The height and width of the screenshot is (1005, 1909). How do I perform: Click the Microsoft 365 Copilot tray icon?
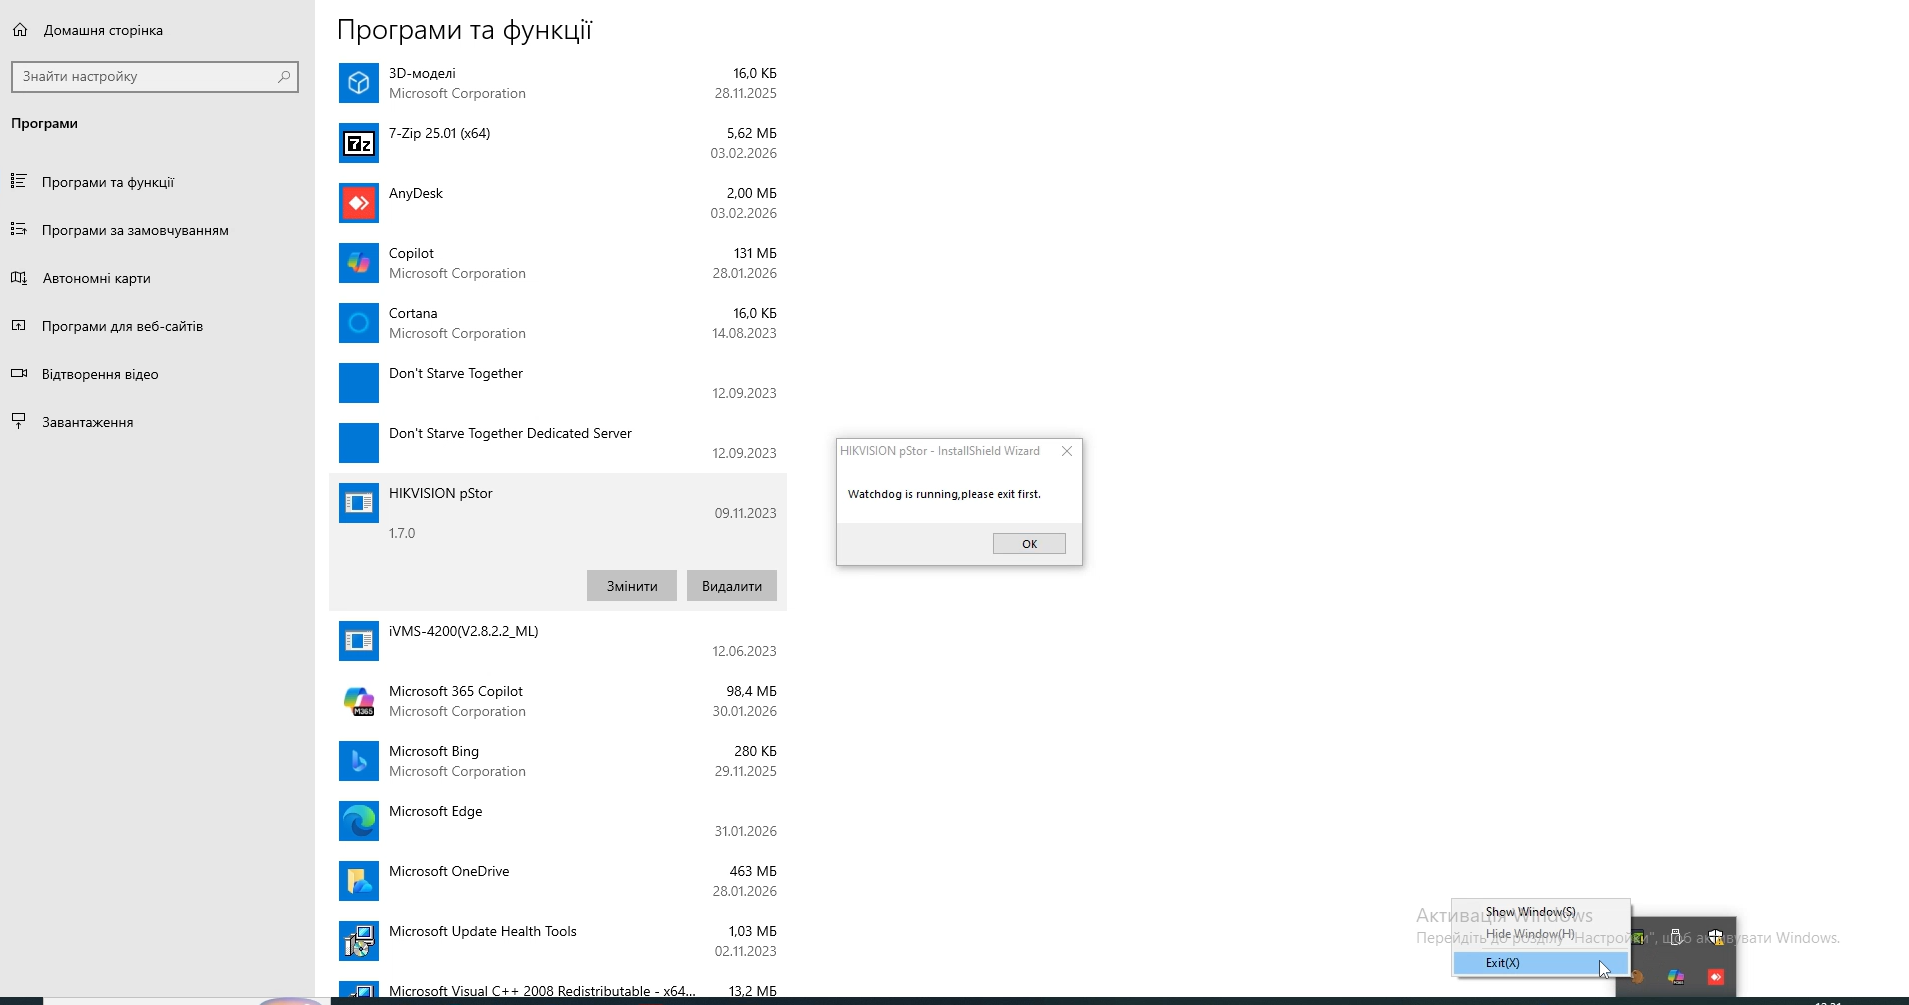click(x=1676, y=977)
